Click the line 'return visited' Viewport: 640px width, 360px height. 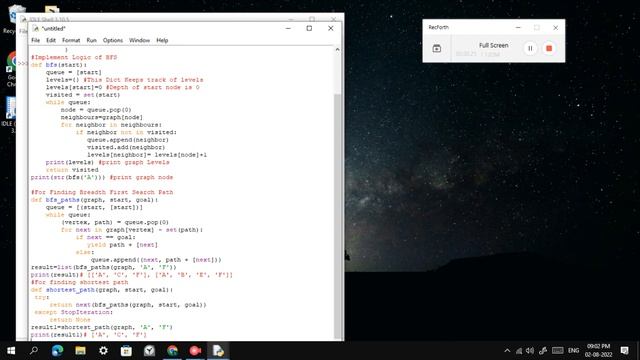pyautogui.click(x=72, y=170)
